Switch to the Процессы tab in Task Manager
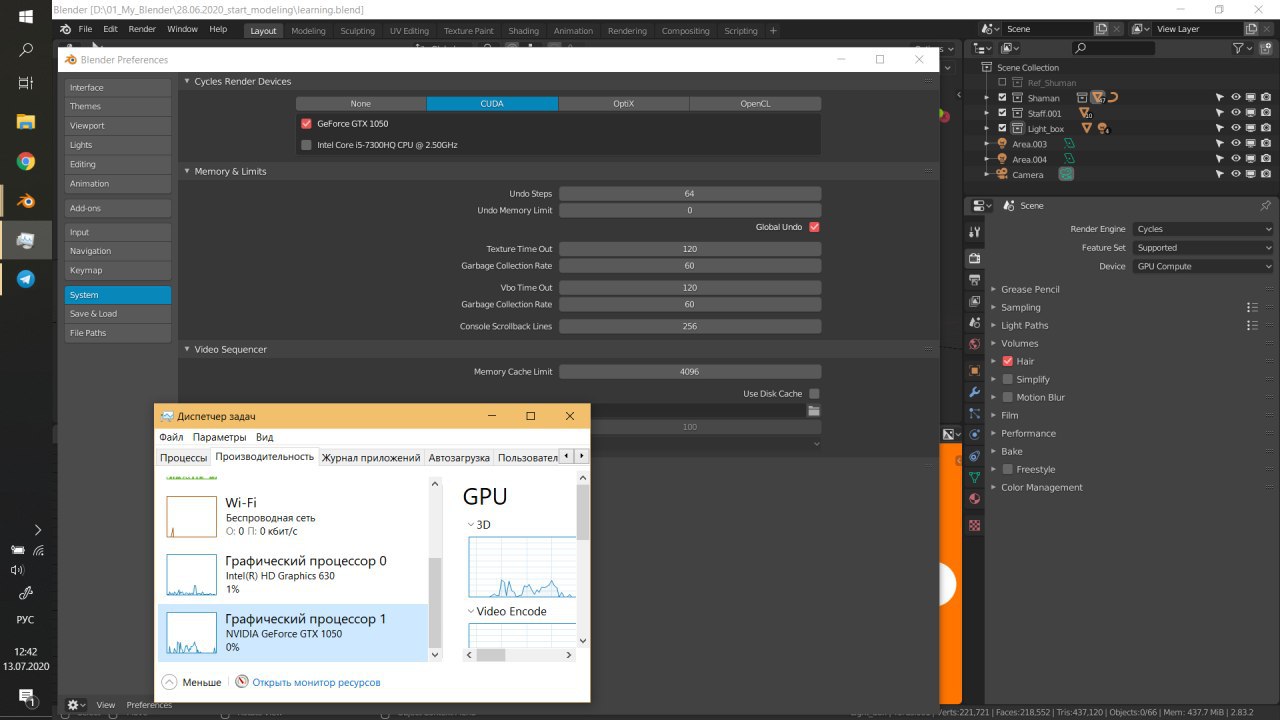1280x720 pixels. click(x=183, y=457)
